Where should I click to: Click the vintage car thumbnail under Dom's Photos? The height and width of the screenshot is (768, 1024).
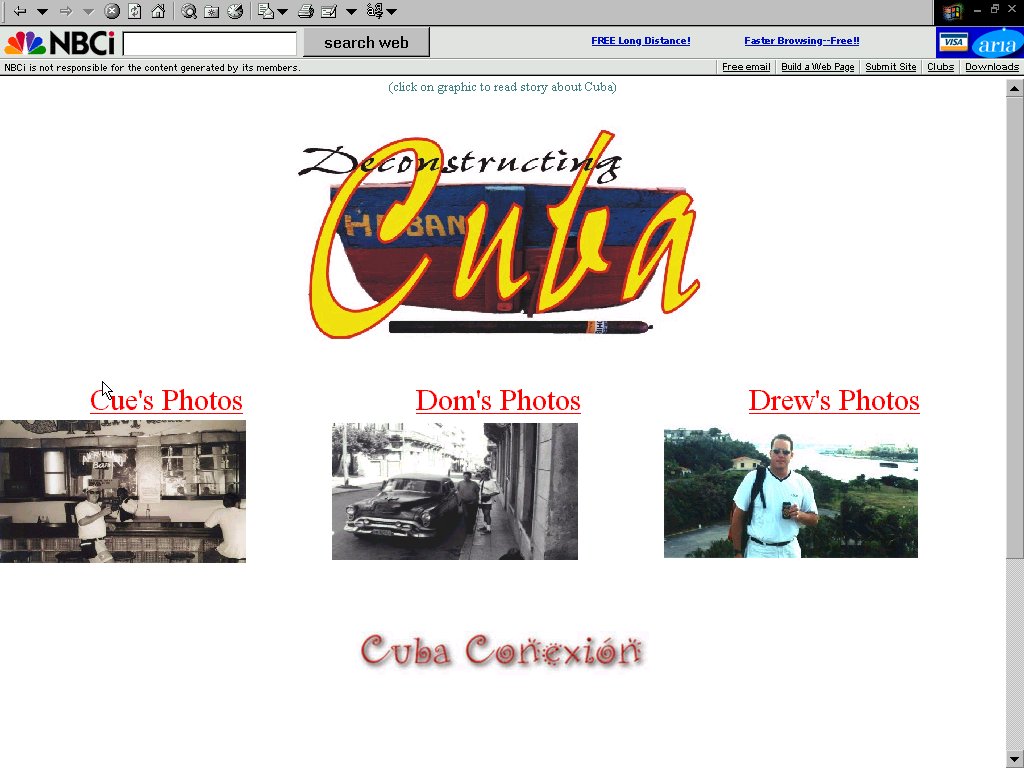tap(454, 491)
